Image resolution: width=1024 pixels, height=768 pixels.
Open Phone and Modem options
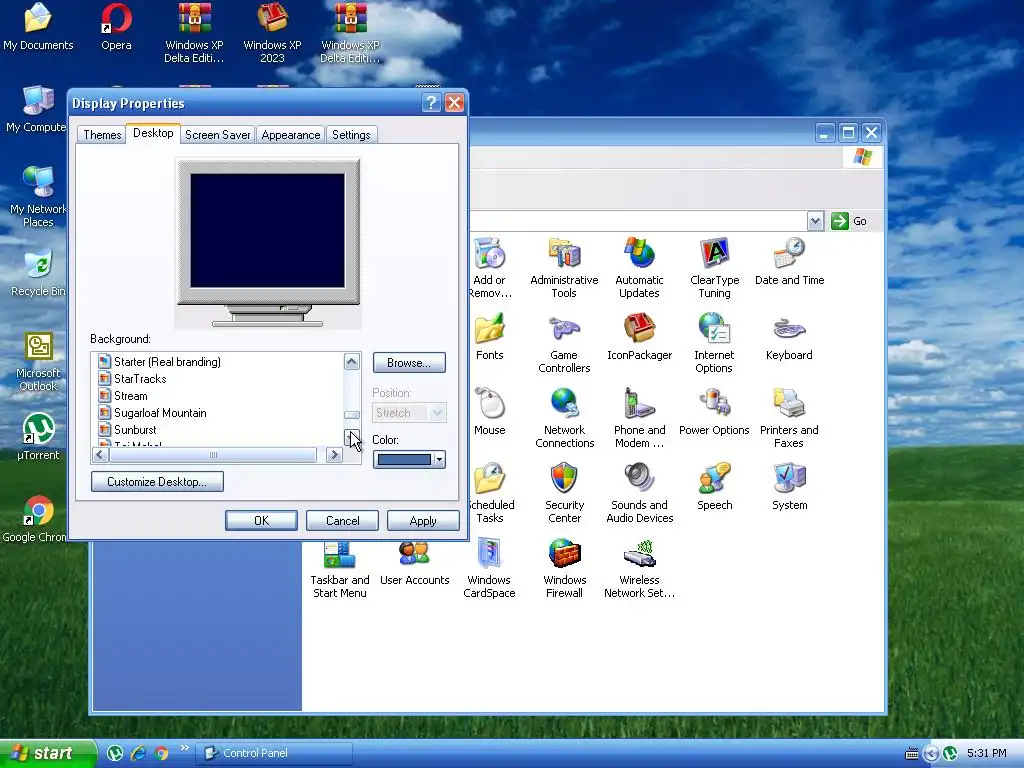[x=639, y=418]
